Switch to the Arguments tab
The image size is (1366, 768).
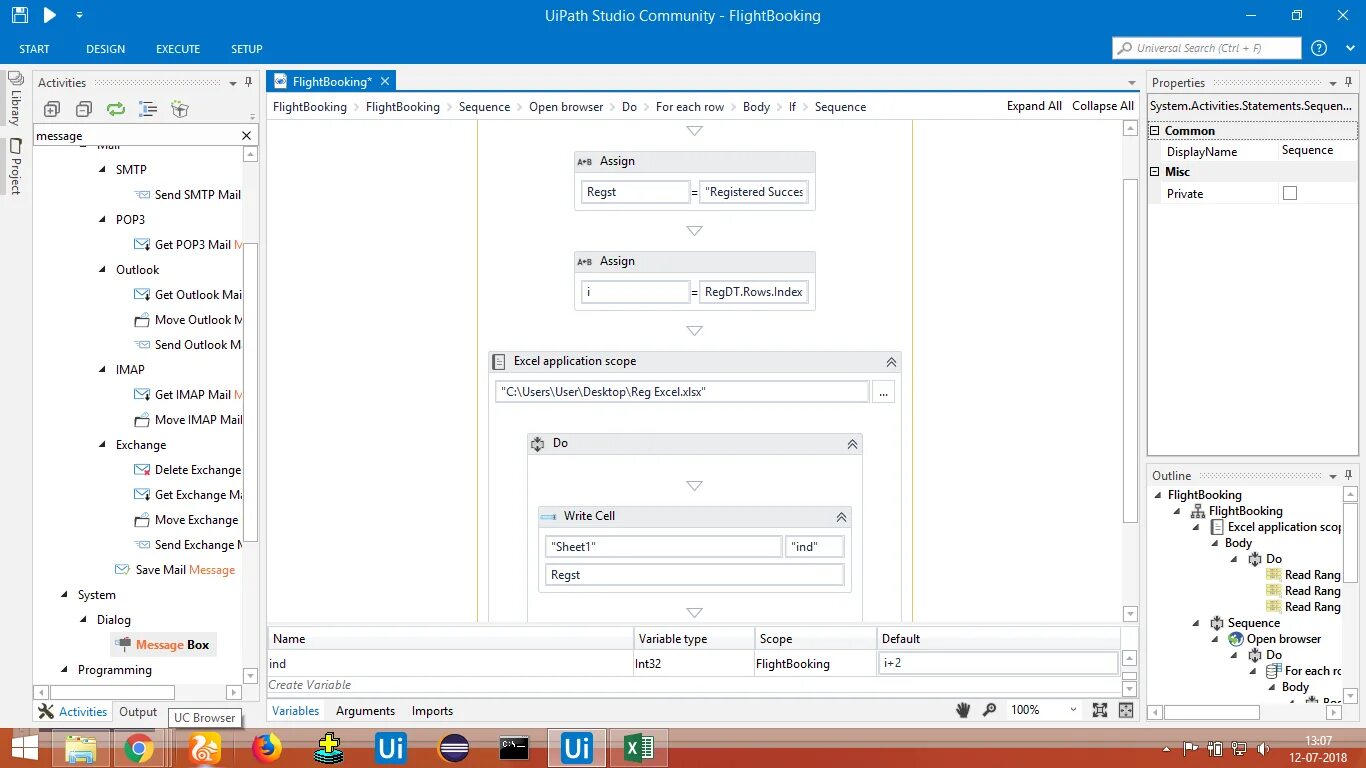365,711
